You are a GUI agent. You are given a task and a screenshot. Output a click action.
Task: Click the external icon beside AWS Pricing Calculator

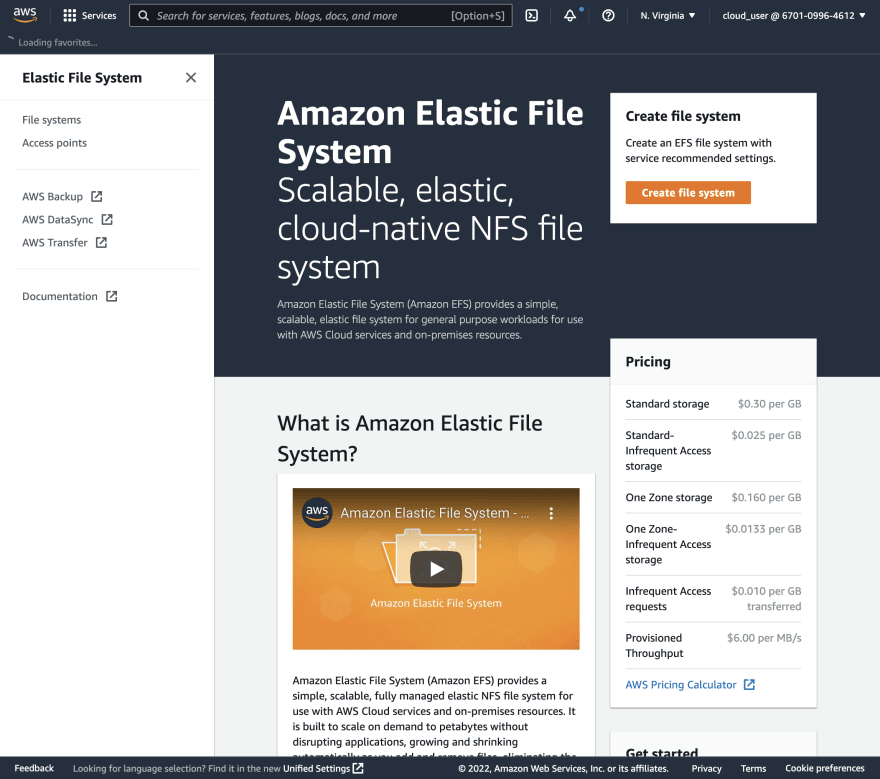pos(749,685)
